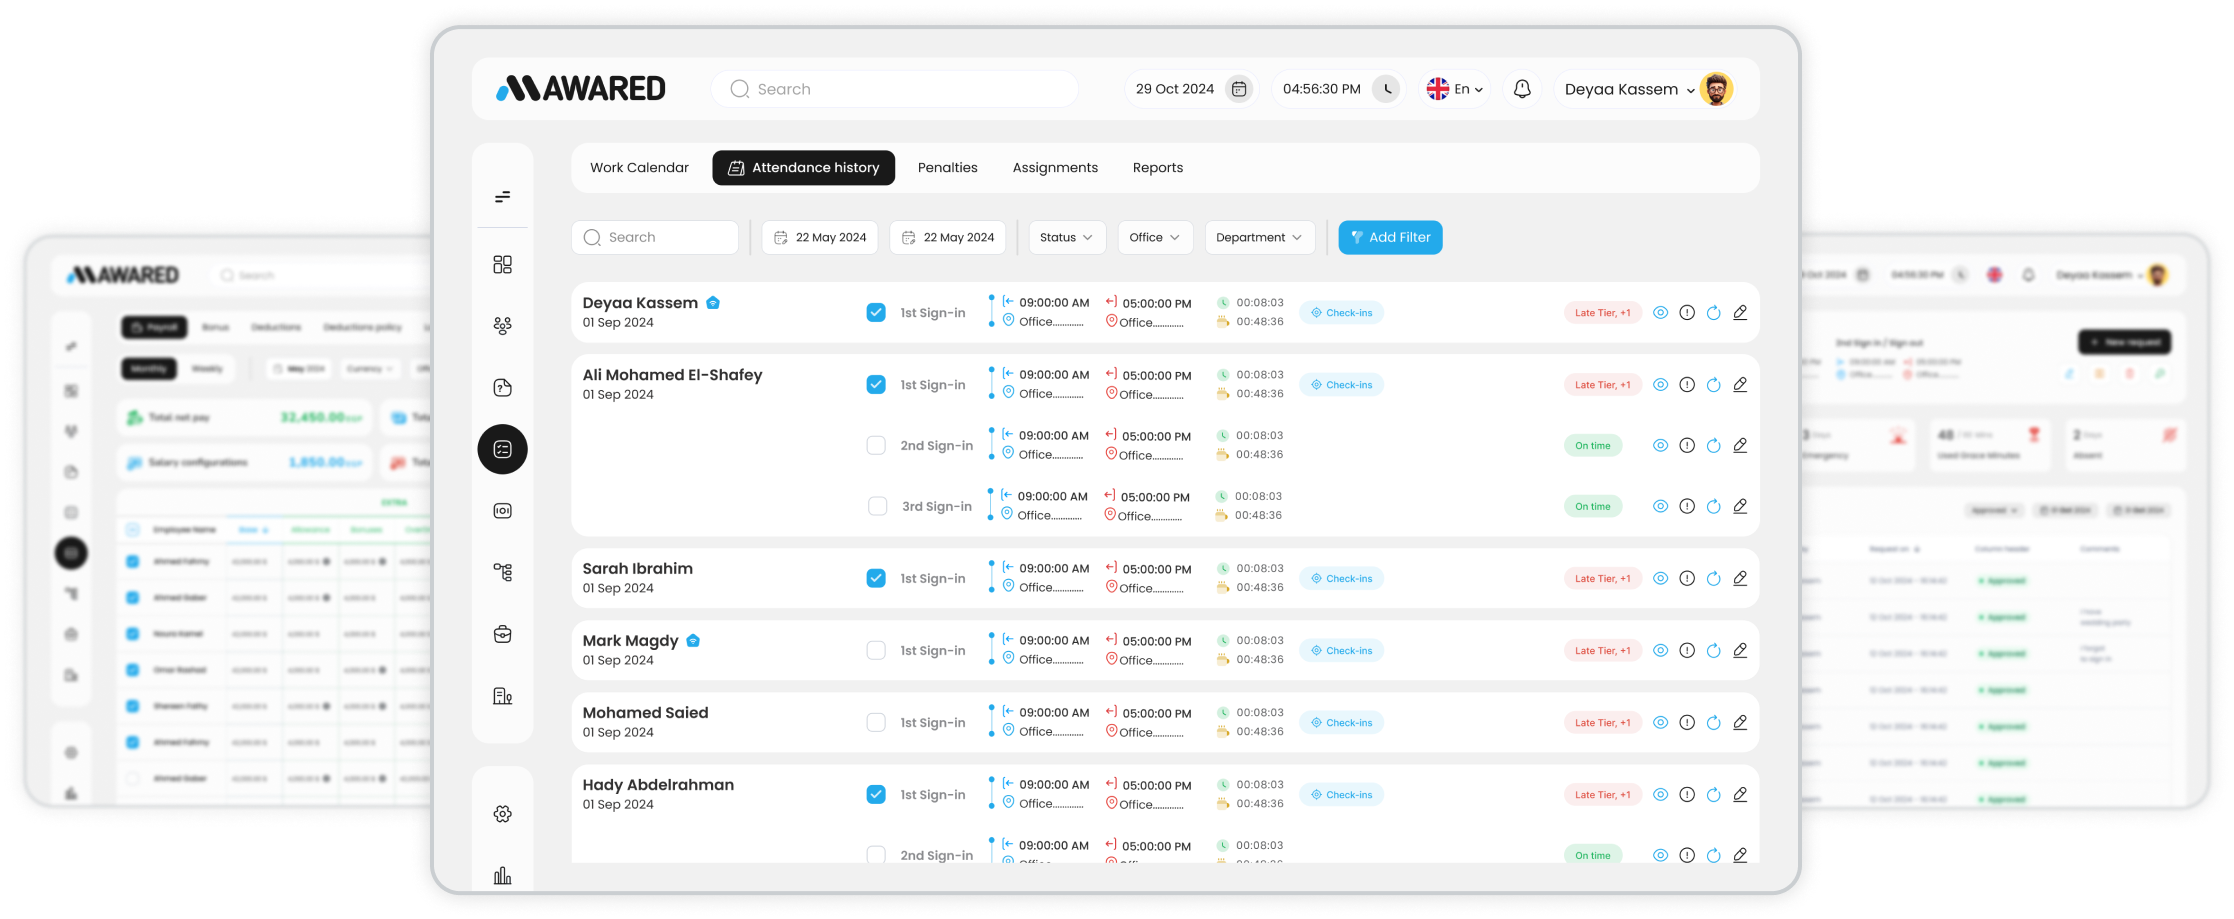Click the top Search field in header

[895, 89]
